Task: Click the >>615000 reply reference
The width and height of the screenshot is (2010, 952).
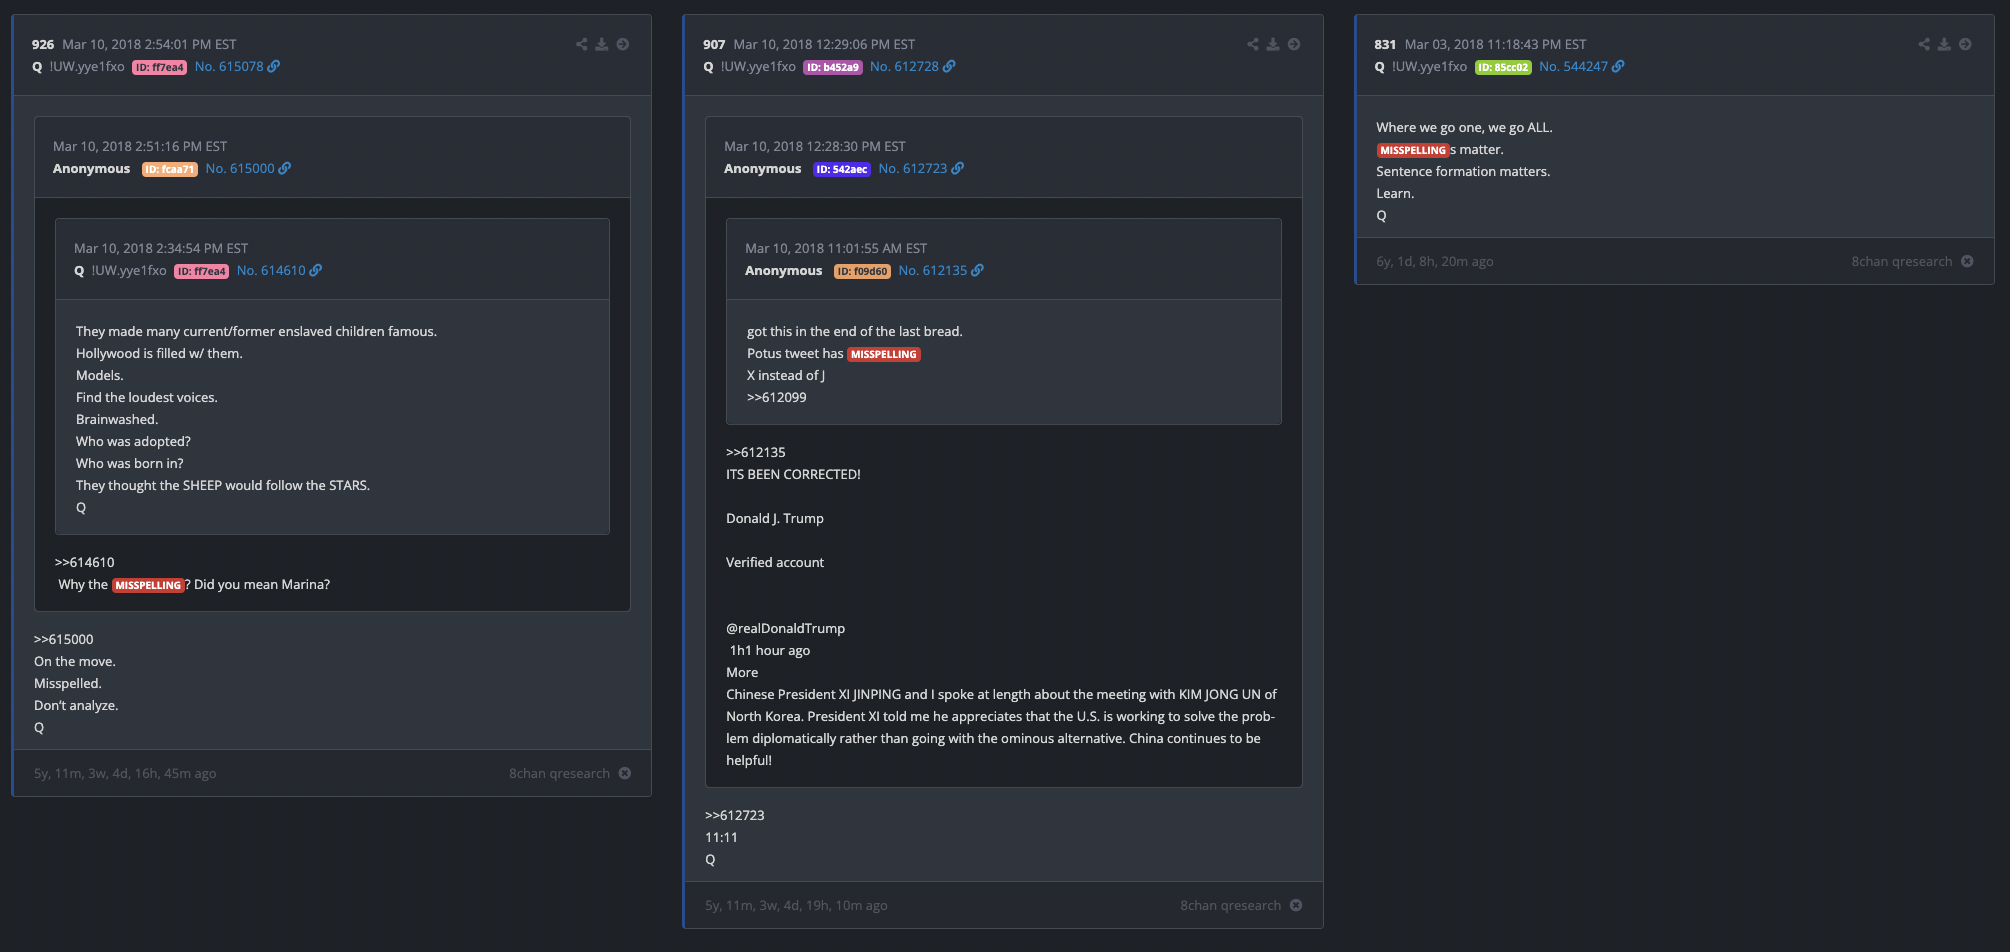Action: pos(64,639)
